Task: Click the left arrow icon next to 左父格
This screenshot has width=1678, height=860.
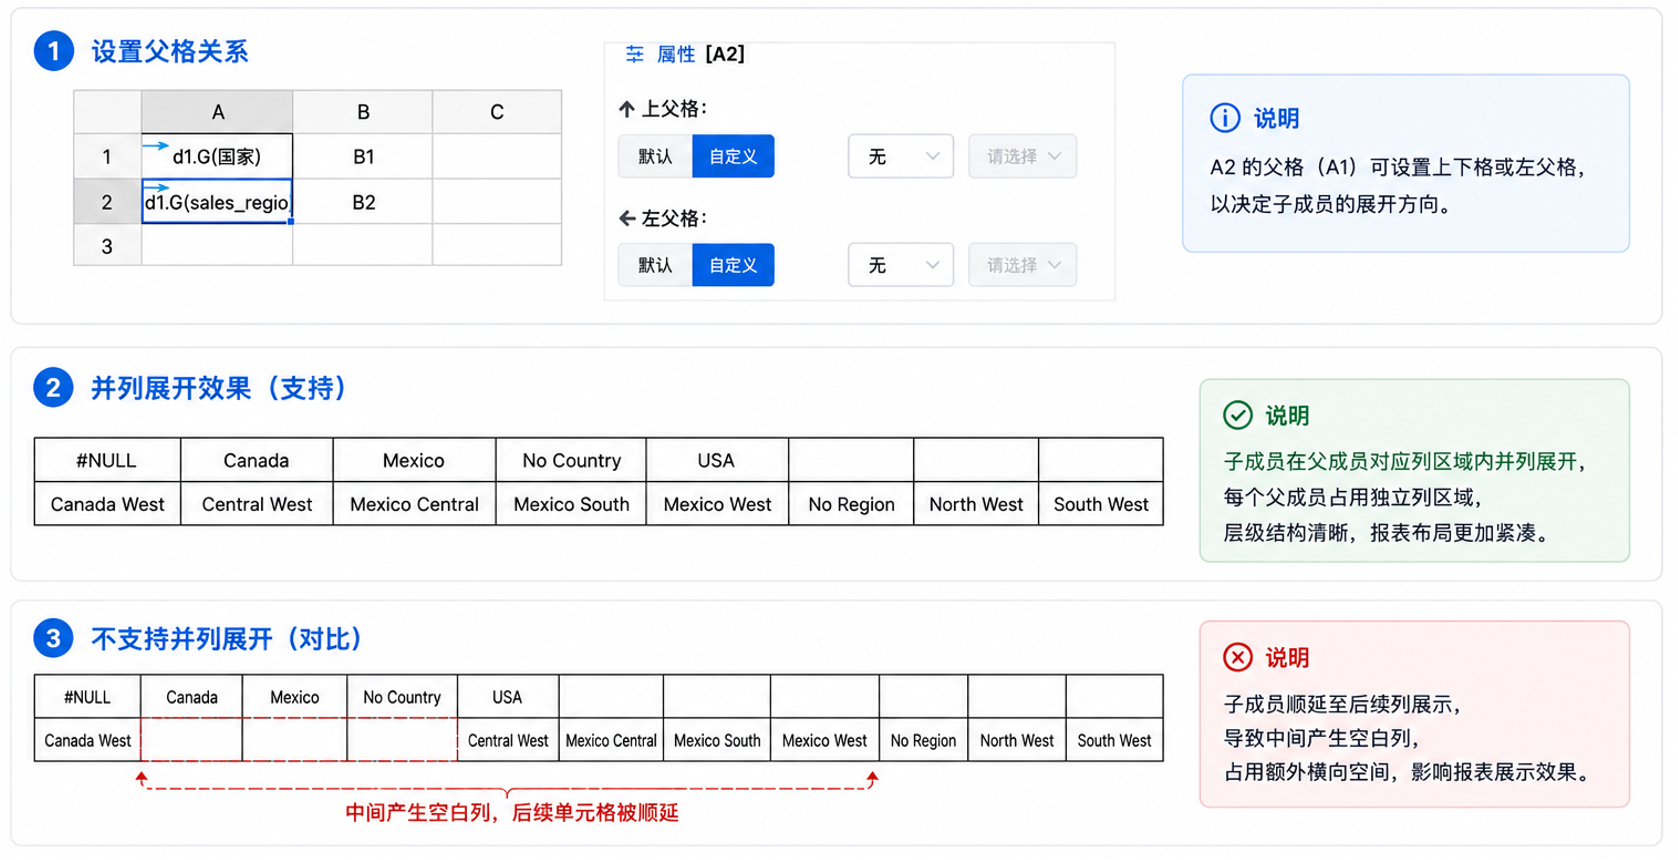Action: point(627,218)
